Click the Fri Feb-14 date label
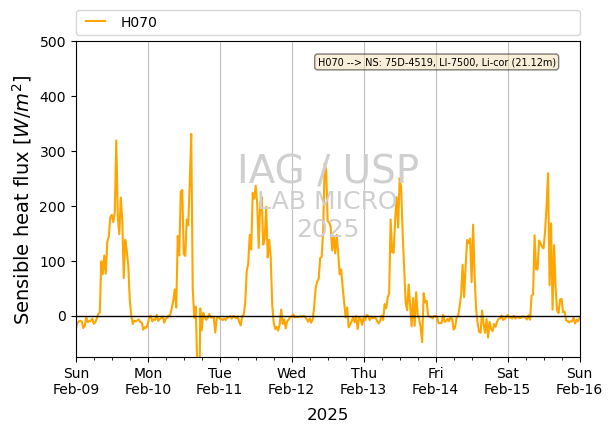This screenshot has height=433, width=613. tap(436, 381)
